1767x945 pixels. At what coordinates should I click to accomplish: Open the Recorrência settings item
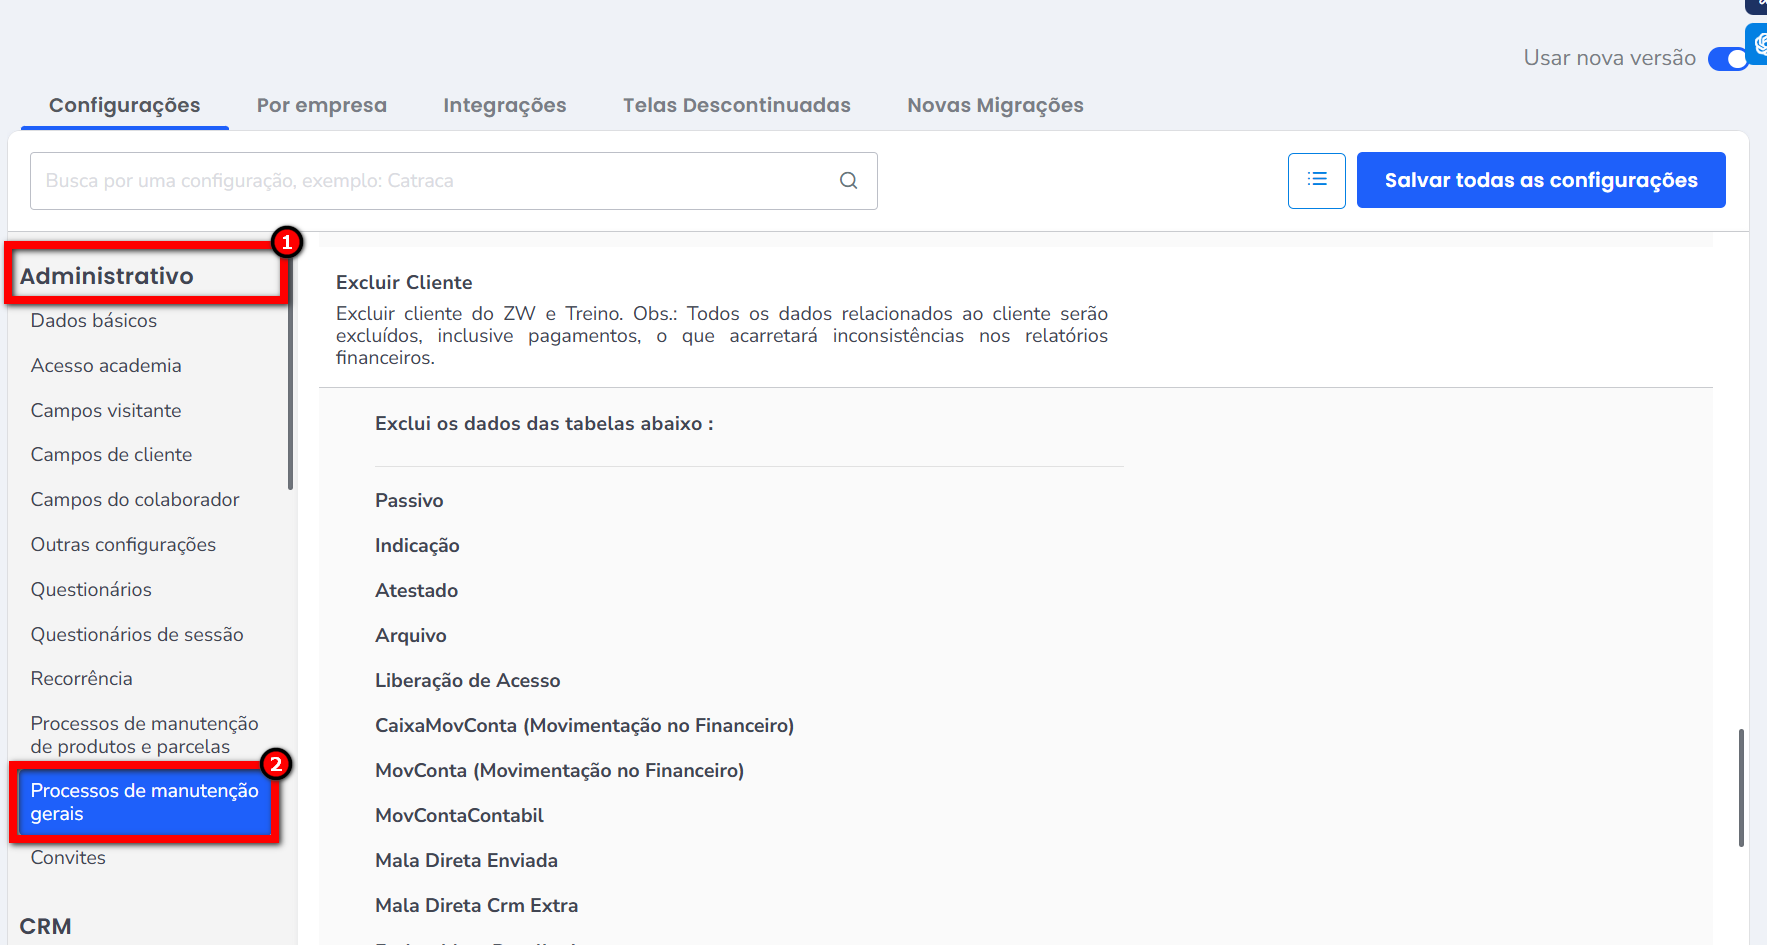(x=81, y=679)
